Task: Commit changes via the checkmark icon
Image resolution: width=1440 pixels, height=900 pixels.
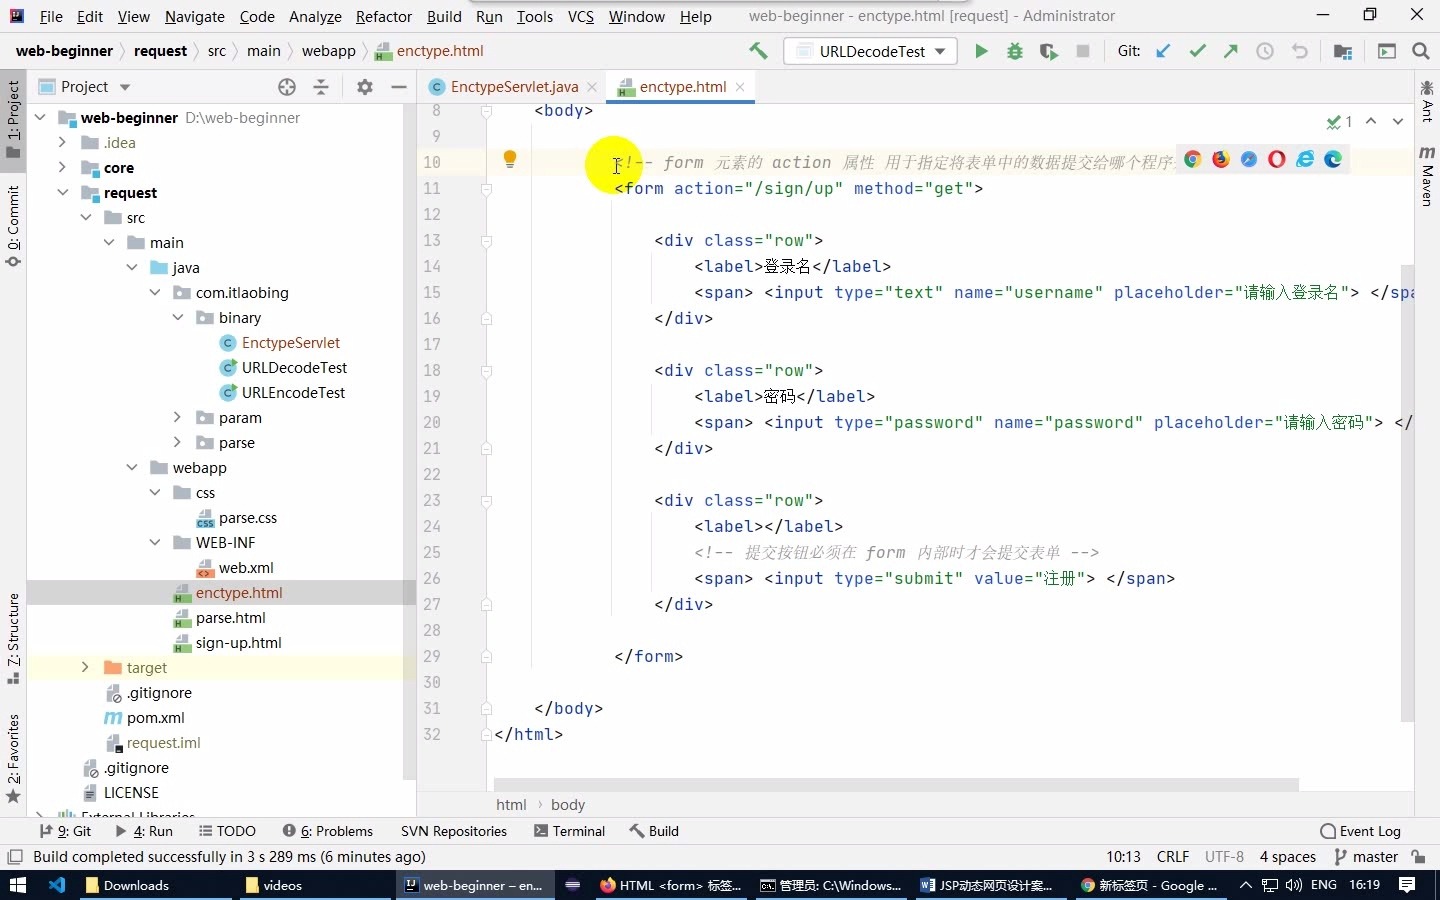Action: click(x=1197, y=51)
